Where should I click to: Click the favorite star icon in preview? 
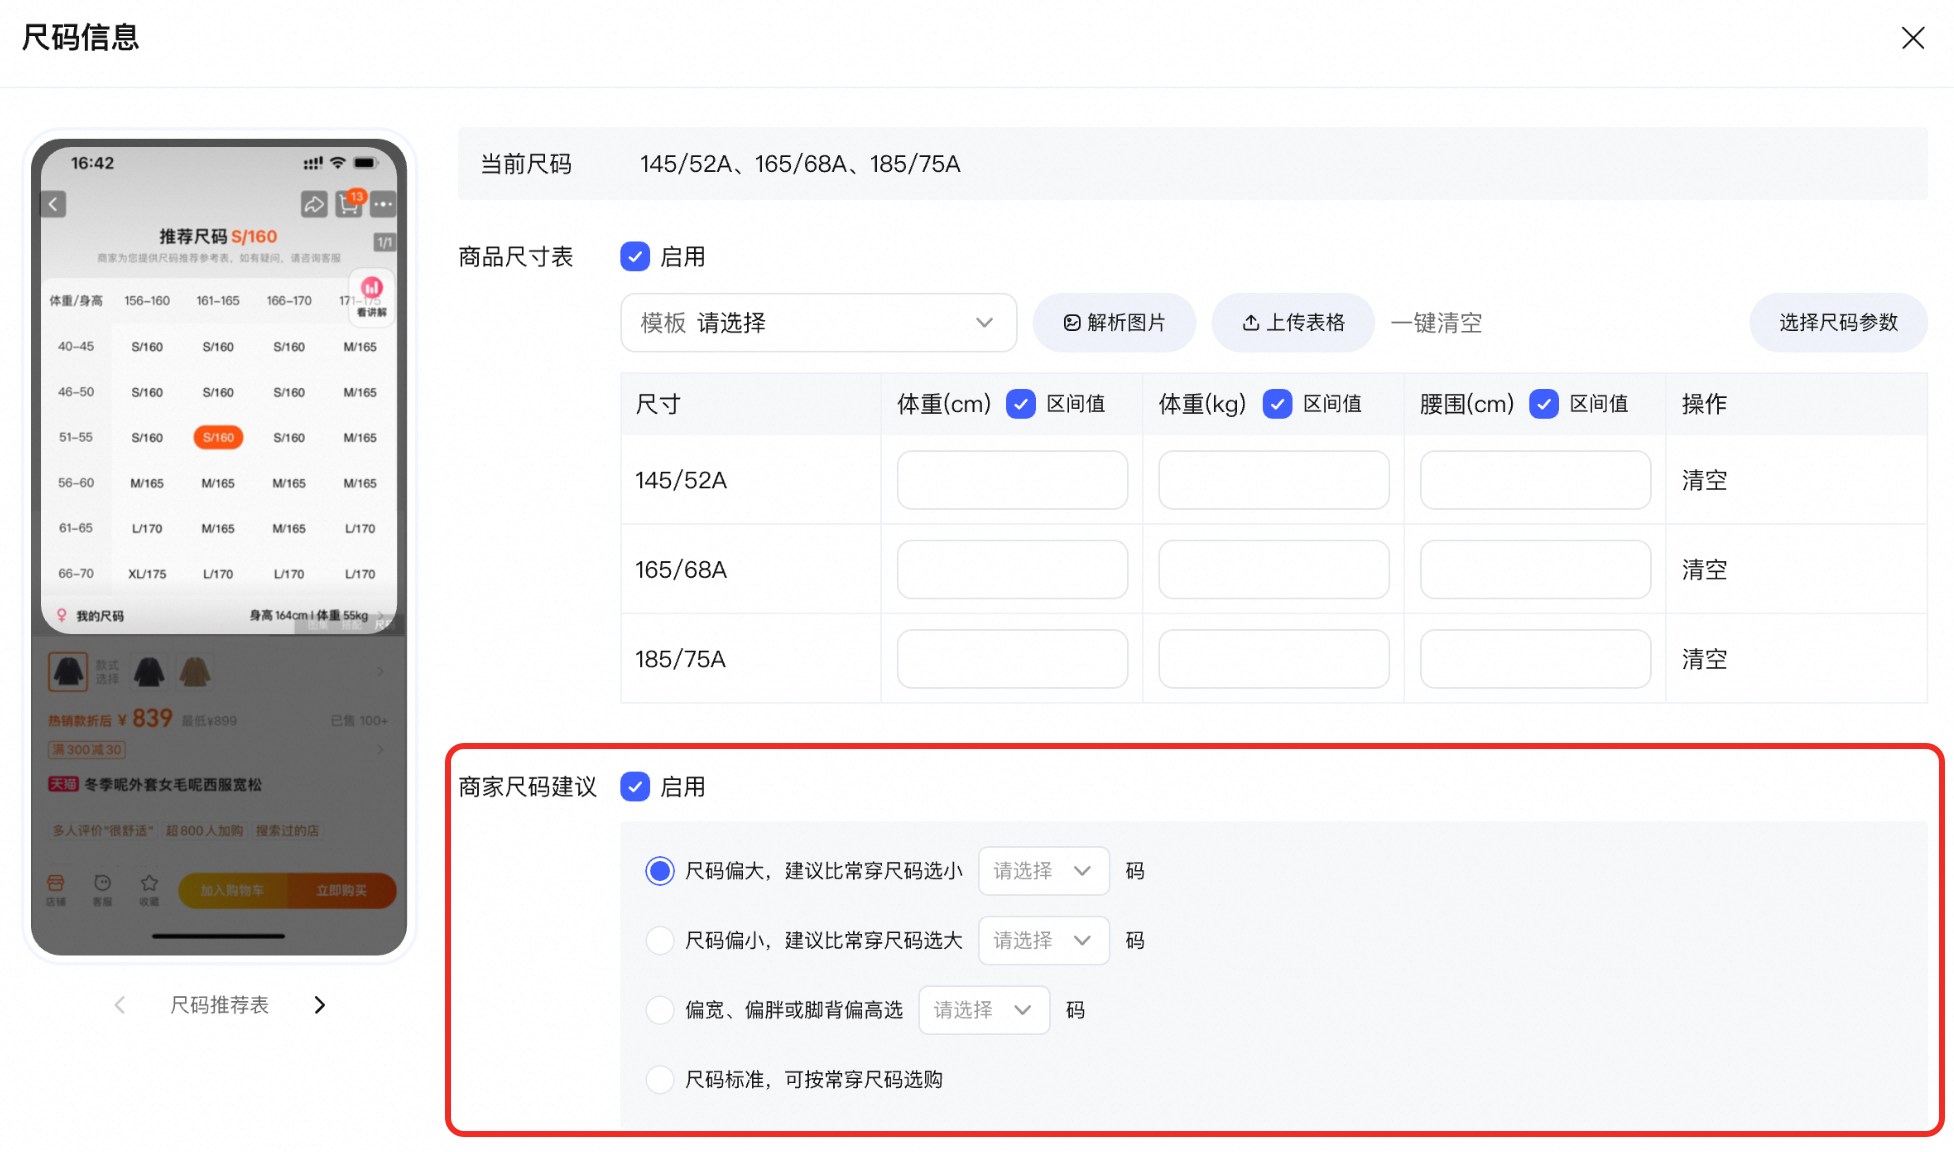pyautogui.click(x=149, y=889)
